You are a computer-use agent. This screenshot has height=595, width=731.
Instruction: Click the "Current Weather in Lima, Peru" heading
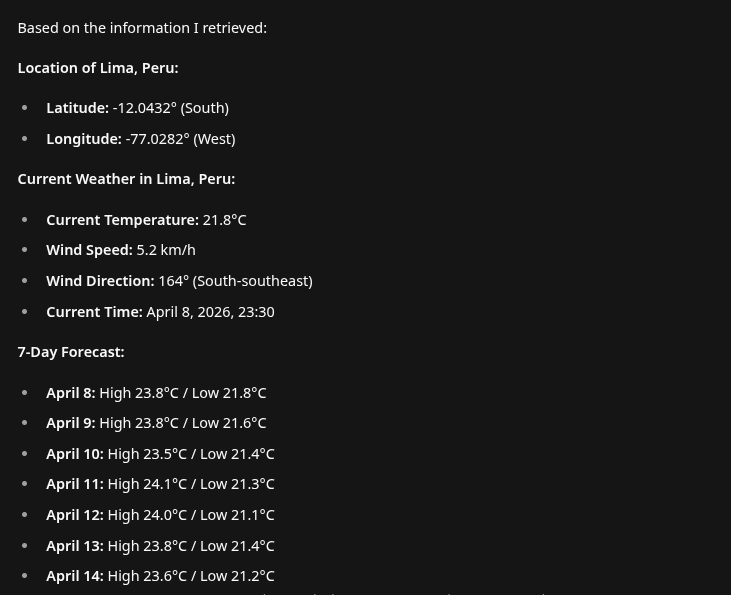click(126, 179)
